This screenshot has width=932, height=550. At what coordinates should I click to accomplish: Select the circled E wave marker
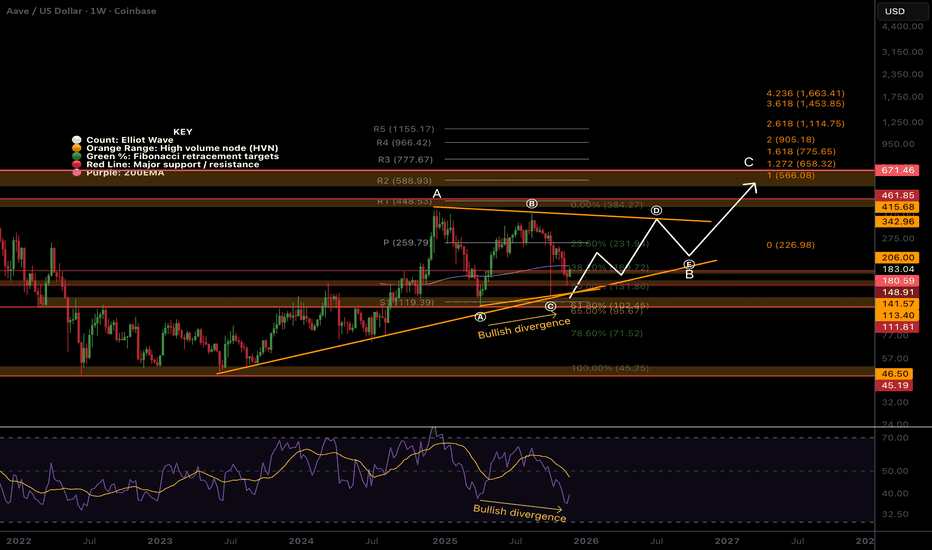click(688, 264)
